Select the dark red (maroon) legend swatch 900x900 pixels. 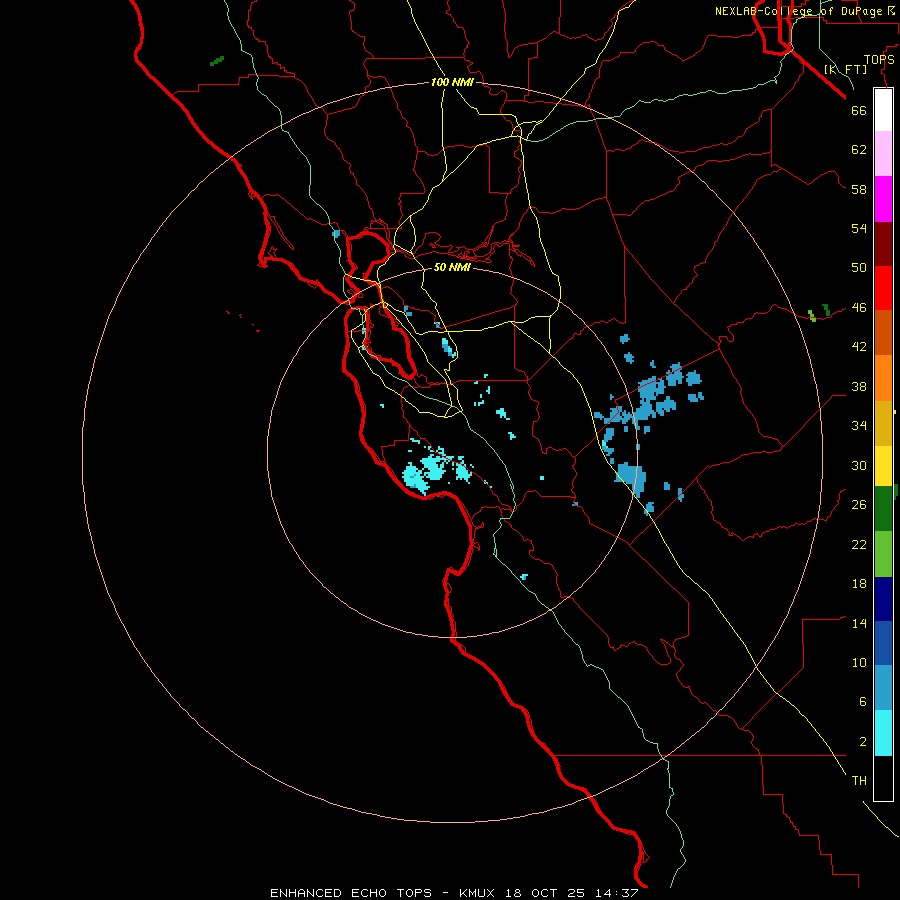coord(883,244)
